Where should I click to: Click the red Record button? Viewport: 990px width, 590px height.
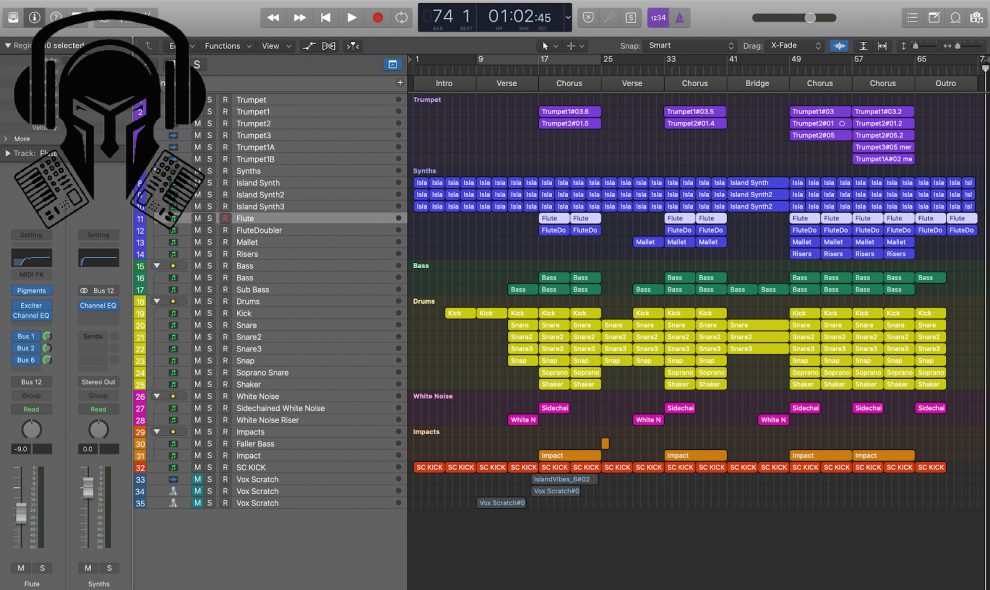[x=378, y=18]
